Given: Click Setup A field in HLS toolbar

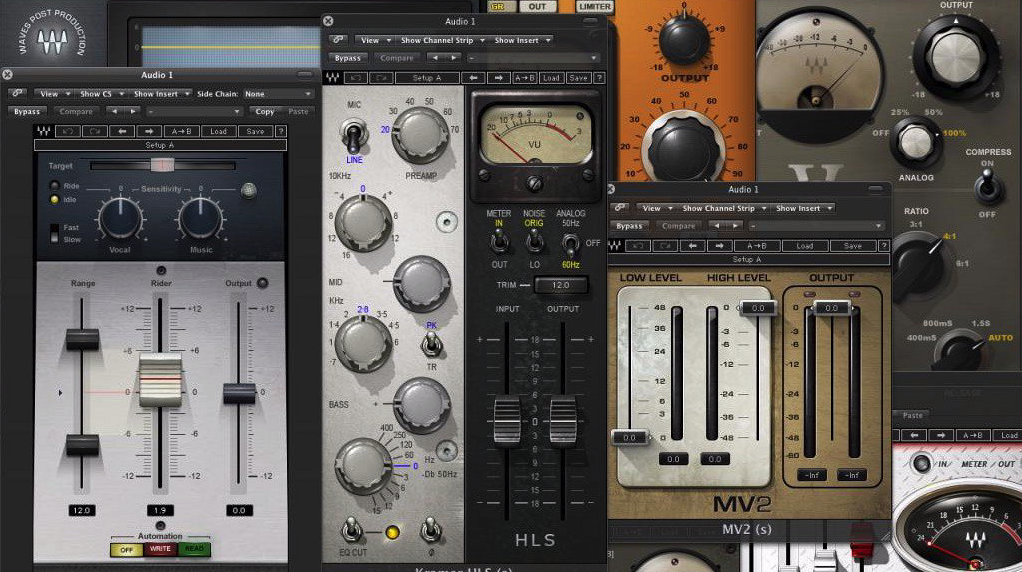Looking at the screenshot, I should [426, 78].
